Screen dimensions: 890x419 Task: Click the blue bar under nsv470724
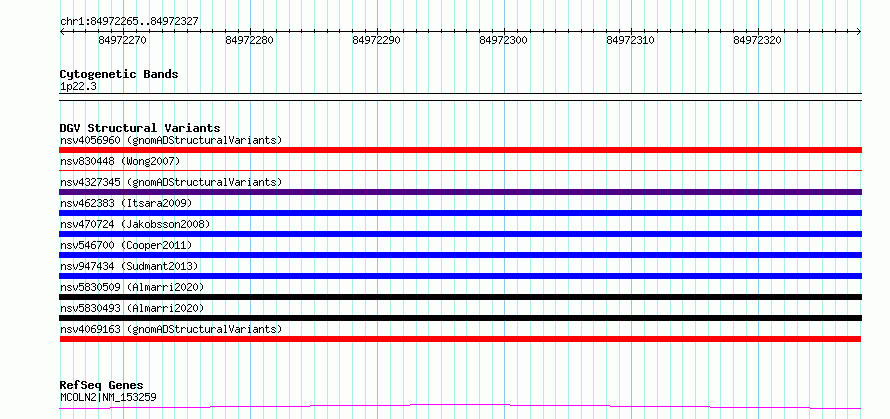click(x=460, y=234)
